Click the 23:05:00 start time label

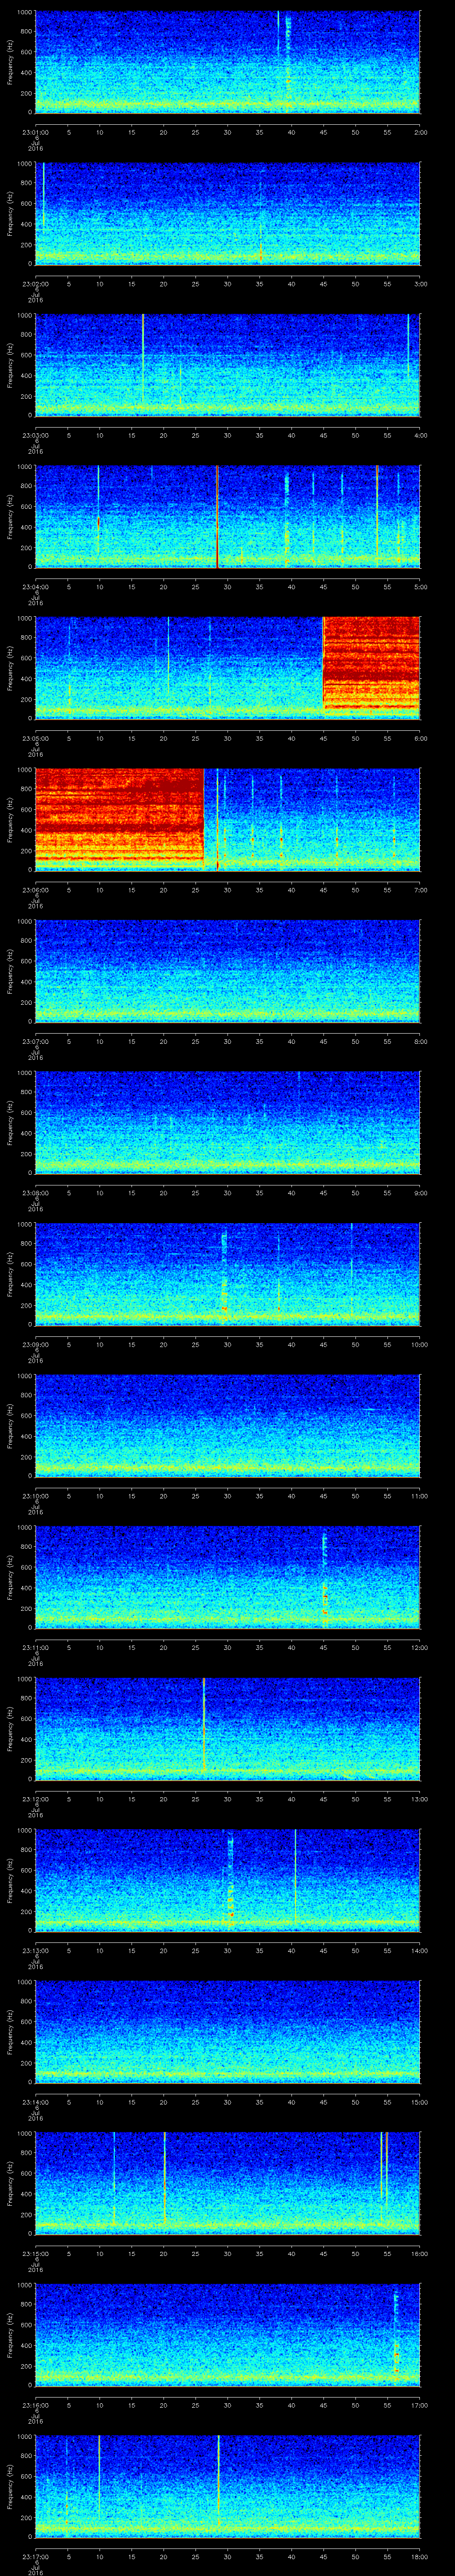(35, 738)
